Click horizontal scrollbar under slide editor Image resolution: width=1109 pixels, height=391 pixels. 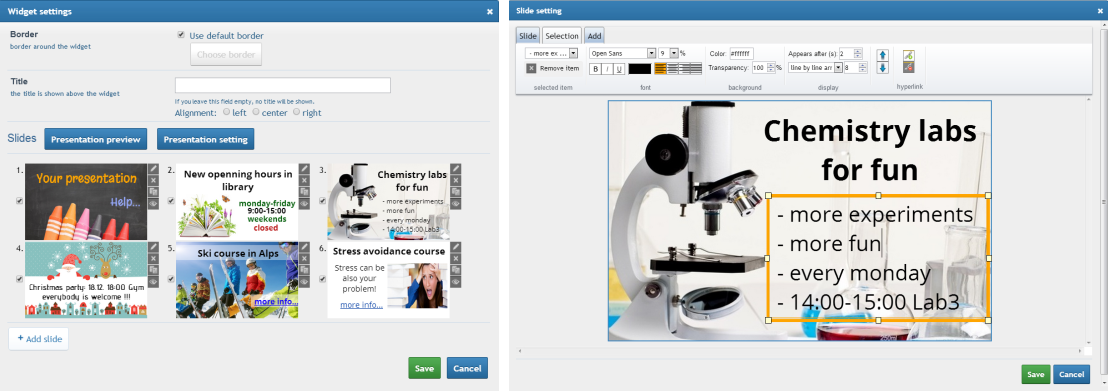coord(801,350)
